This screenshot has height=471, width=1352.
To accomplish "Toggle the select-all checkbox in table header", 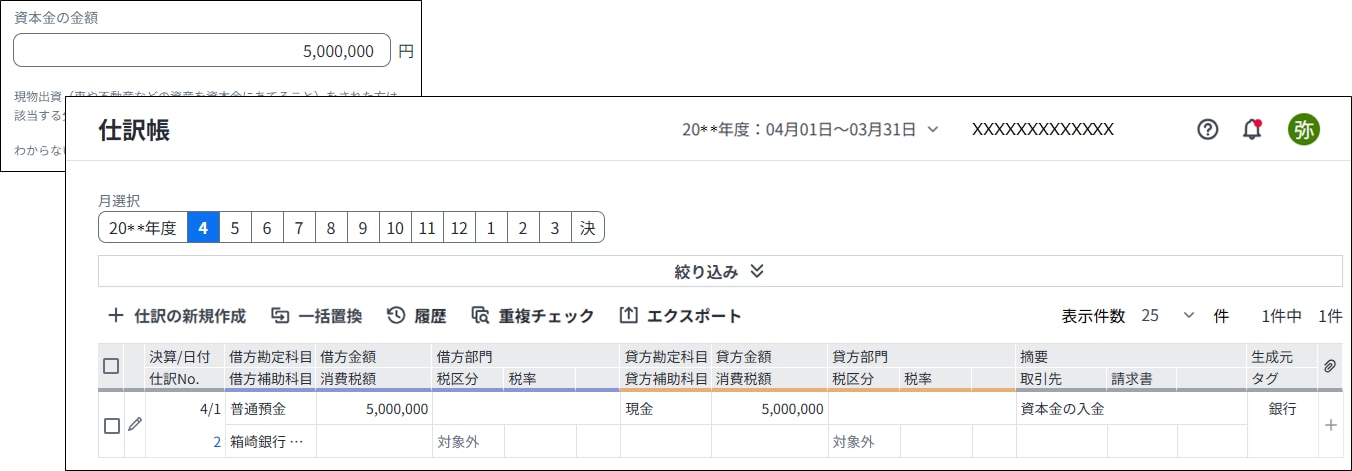I will coord(111,366).
